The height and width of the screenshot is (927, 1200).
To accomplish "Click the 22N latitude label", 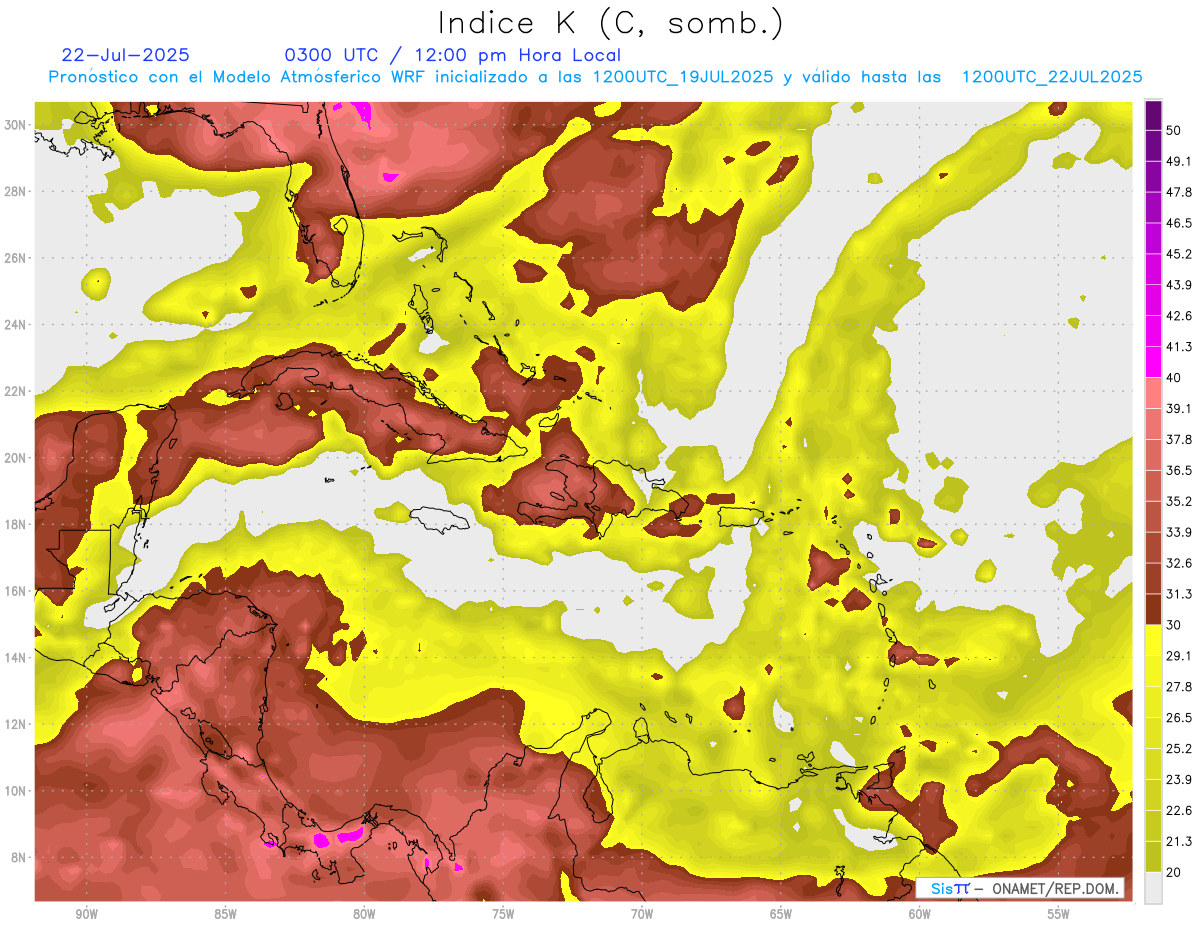I will pyautogui.click(x=17, y=391).
